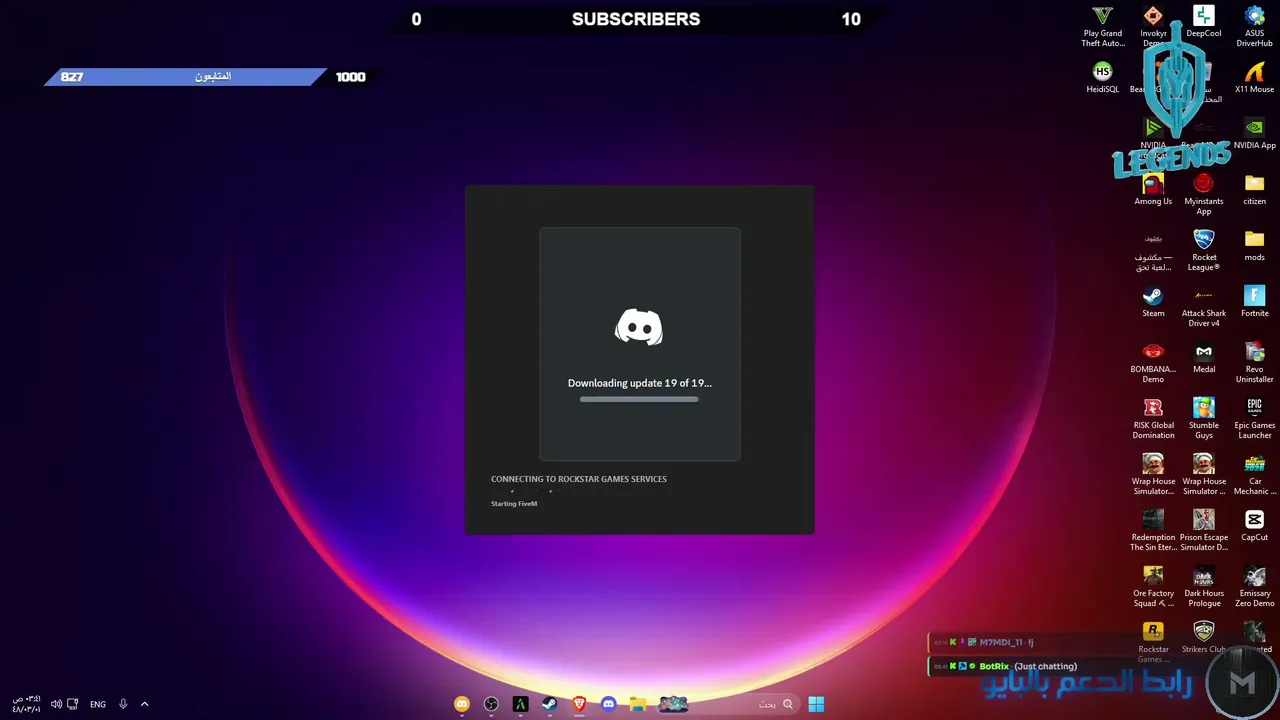Select the mods folder on desktop
1280x720 pixels.
(x=1254, y=246)
